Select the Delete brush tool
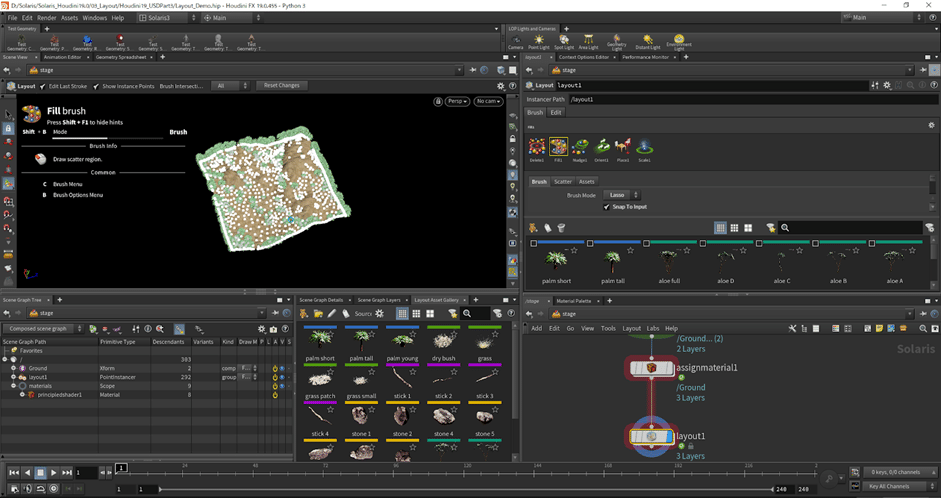The width and height of the screenshot is (941, 498). tap(536, 147)
